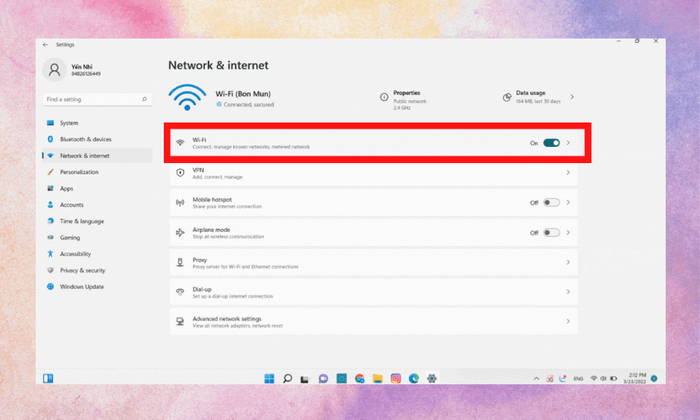Open the user profile avatar Yến Nhi
The image size is (700, 420).
pyautogui.click(x=54, y=70)
